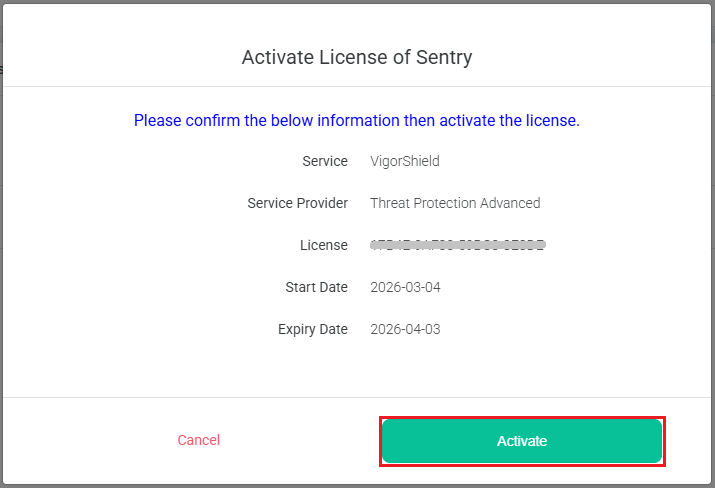Click the "Activate License of Sentry" title

[x=357, y=57]
